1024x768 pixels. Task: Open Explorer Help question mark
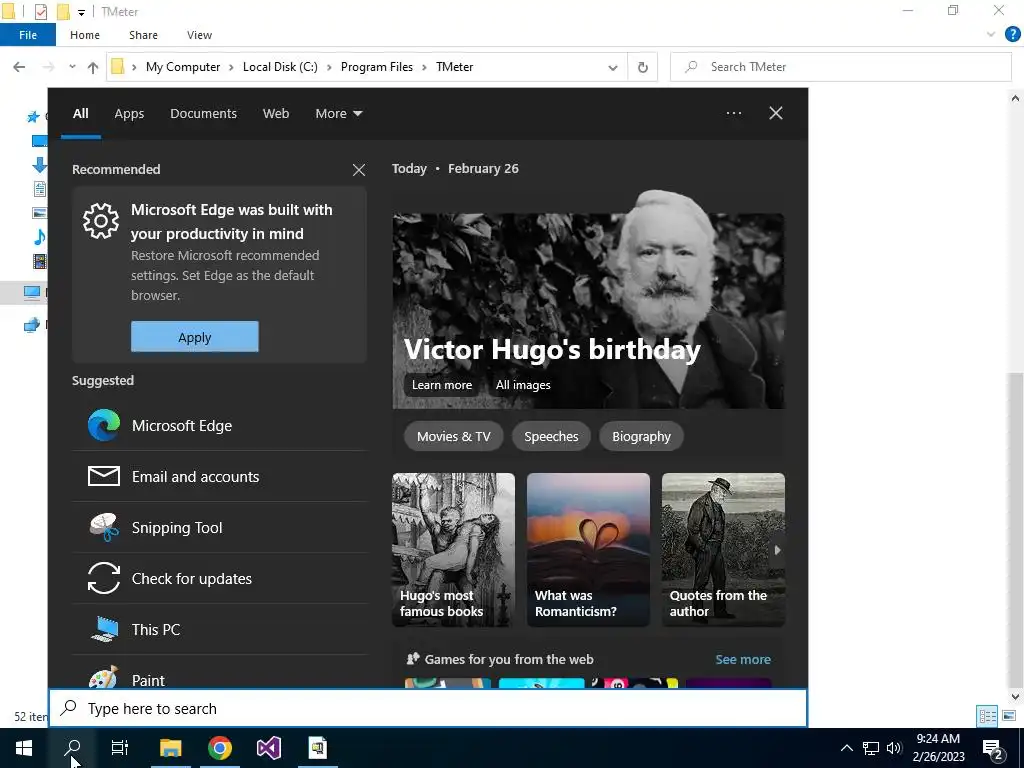click(1012, 35)
